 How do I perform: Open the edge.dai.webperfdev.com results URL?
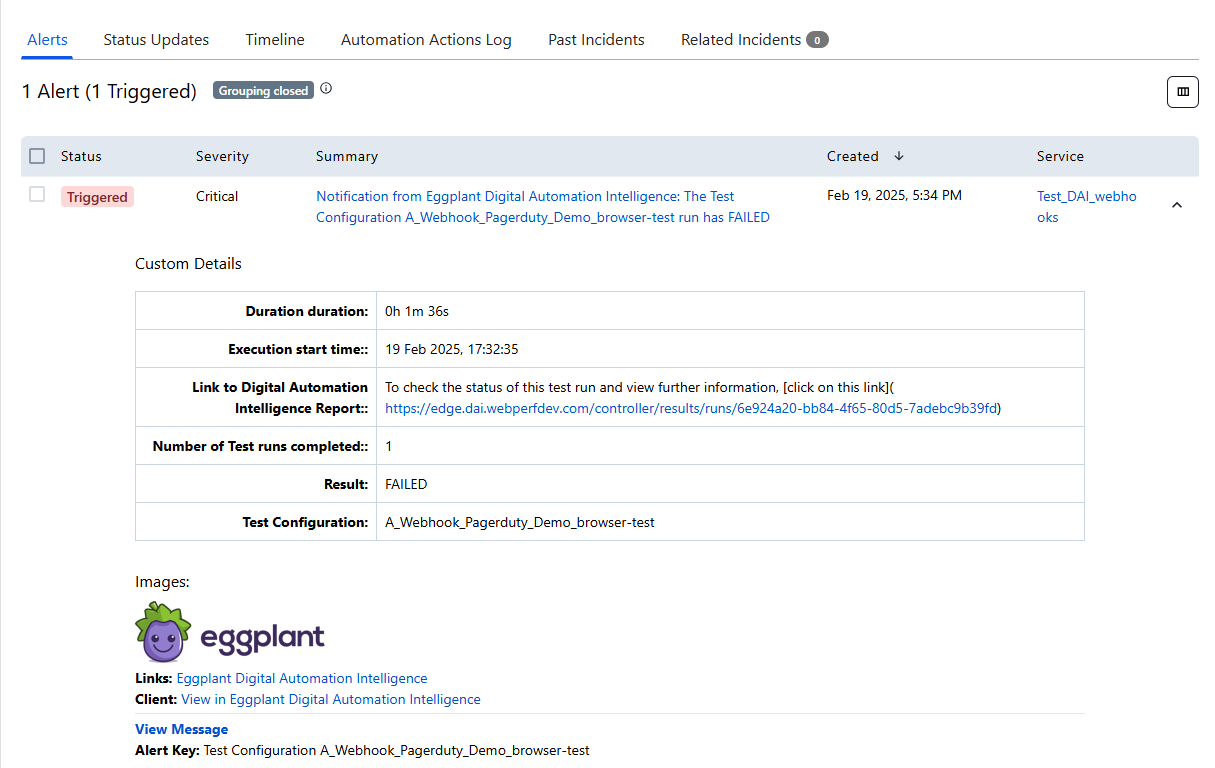point(691,408)
